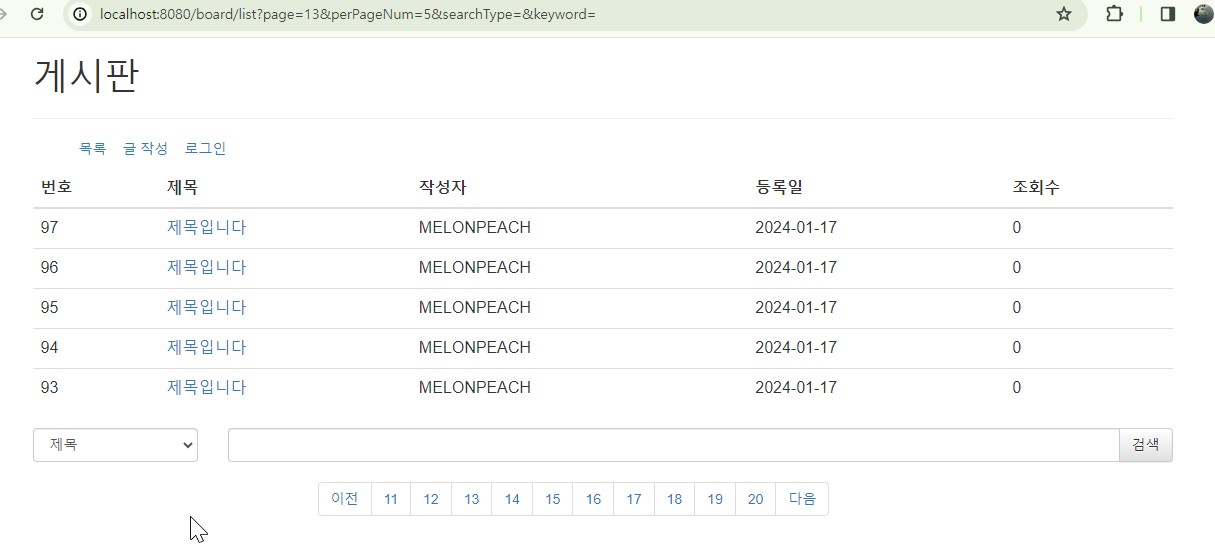Focus the search keyword input field

(673, 445)
